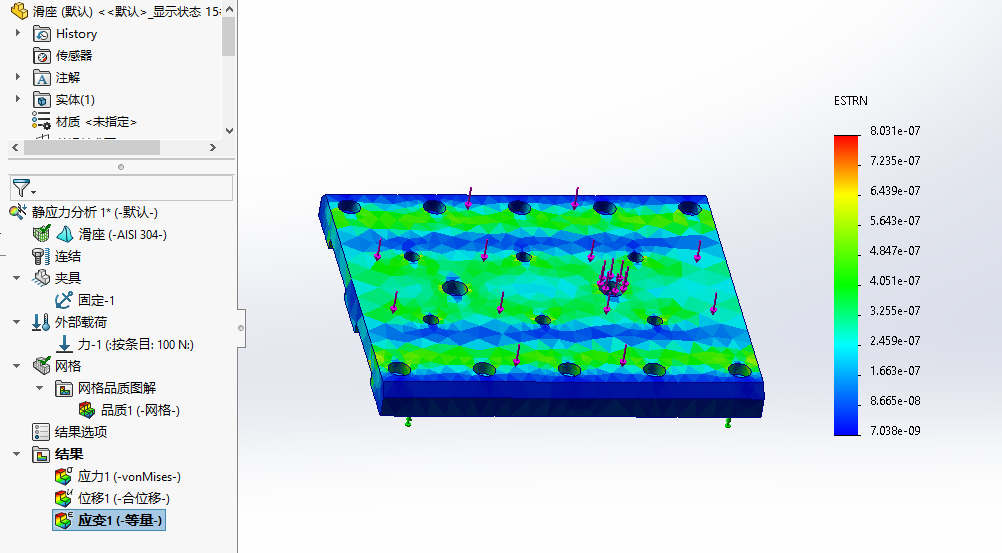Click the 注解 annotations icon
Image resolution: width=1002 pixels, height=553 pixels.
tap(42, 78)
